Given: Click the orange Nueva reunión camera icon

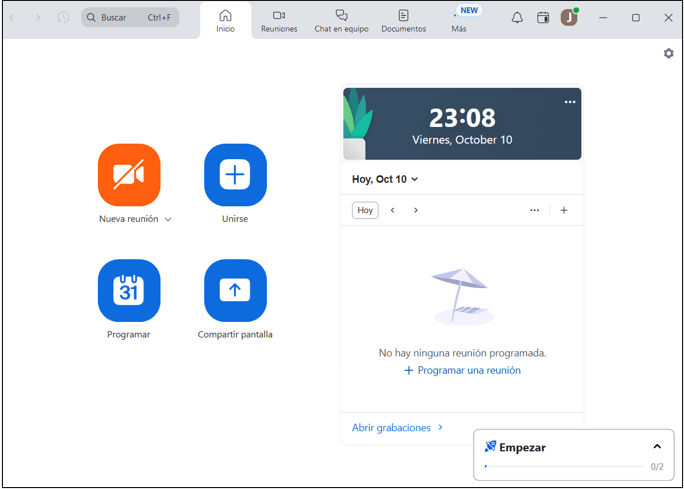Looking at the screenshot, I should pos(129,175).
